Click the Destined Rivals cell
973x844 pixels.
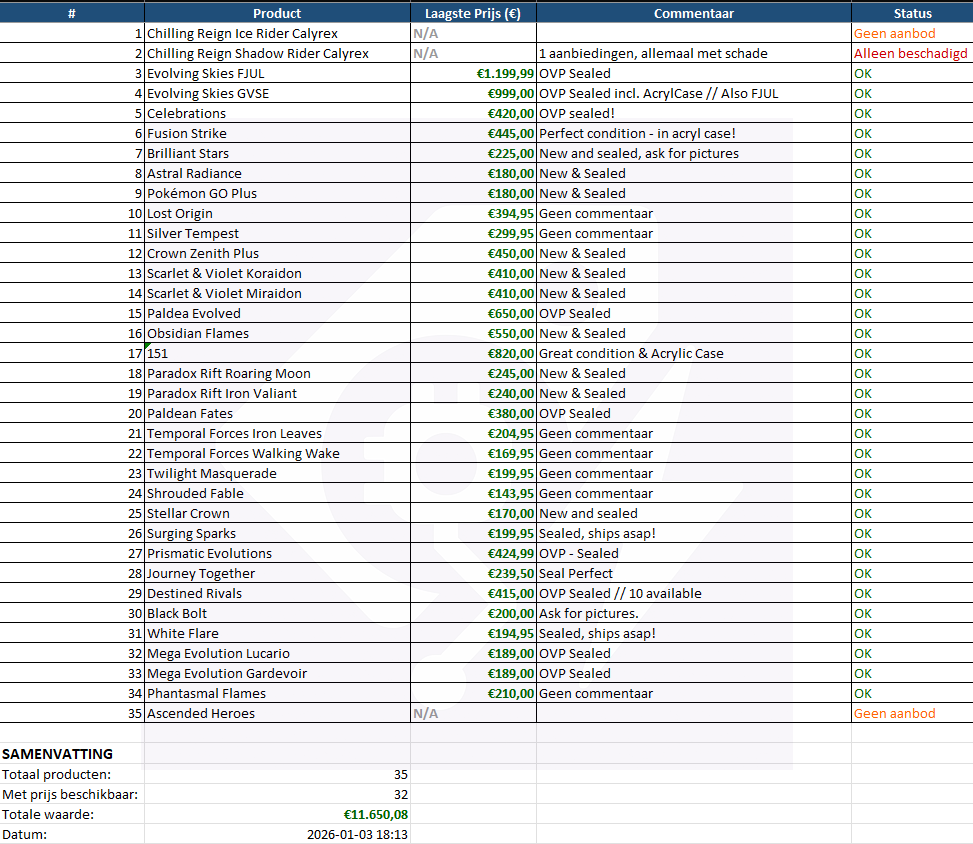pos(277,593)
